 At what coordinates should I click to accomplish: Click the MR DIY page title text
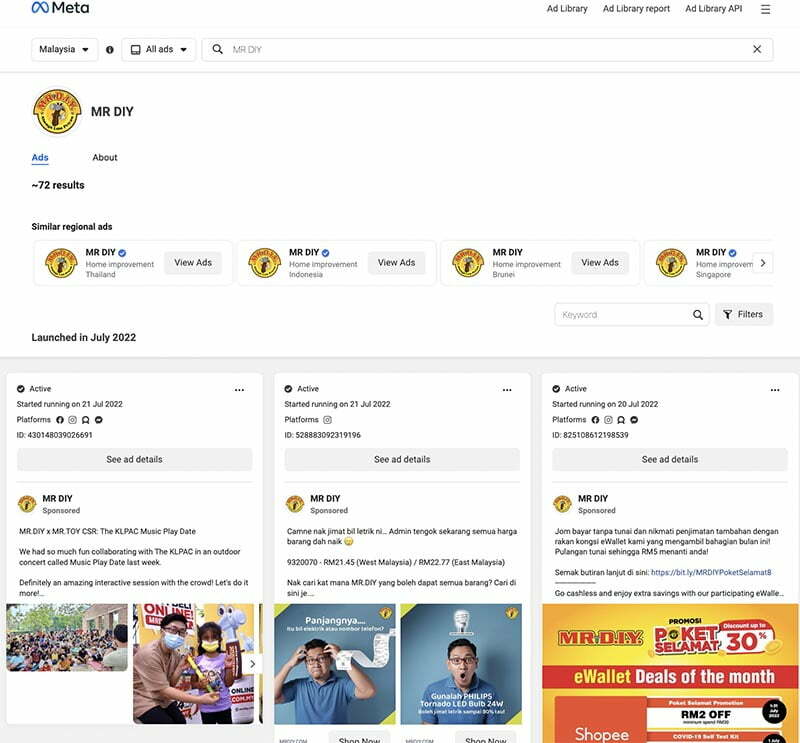[x=112, y=112]
